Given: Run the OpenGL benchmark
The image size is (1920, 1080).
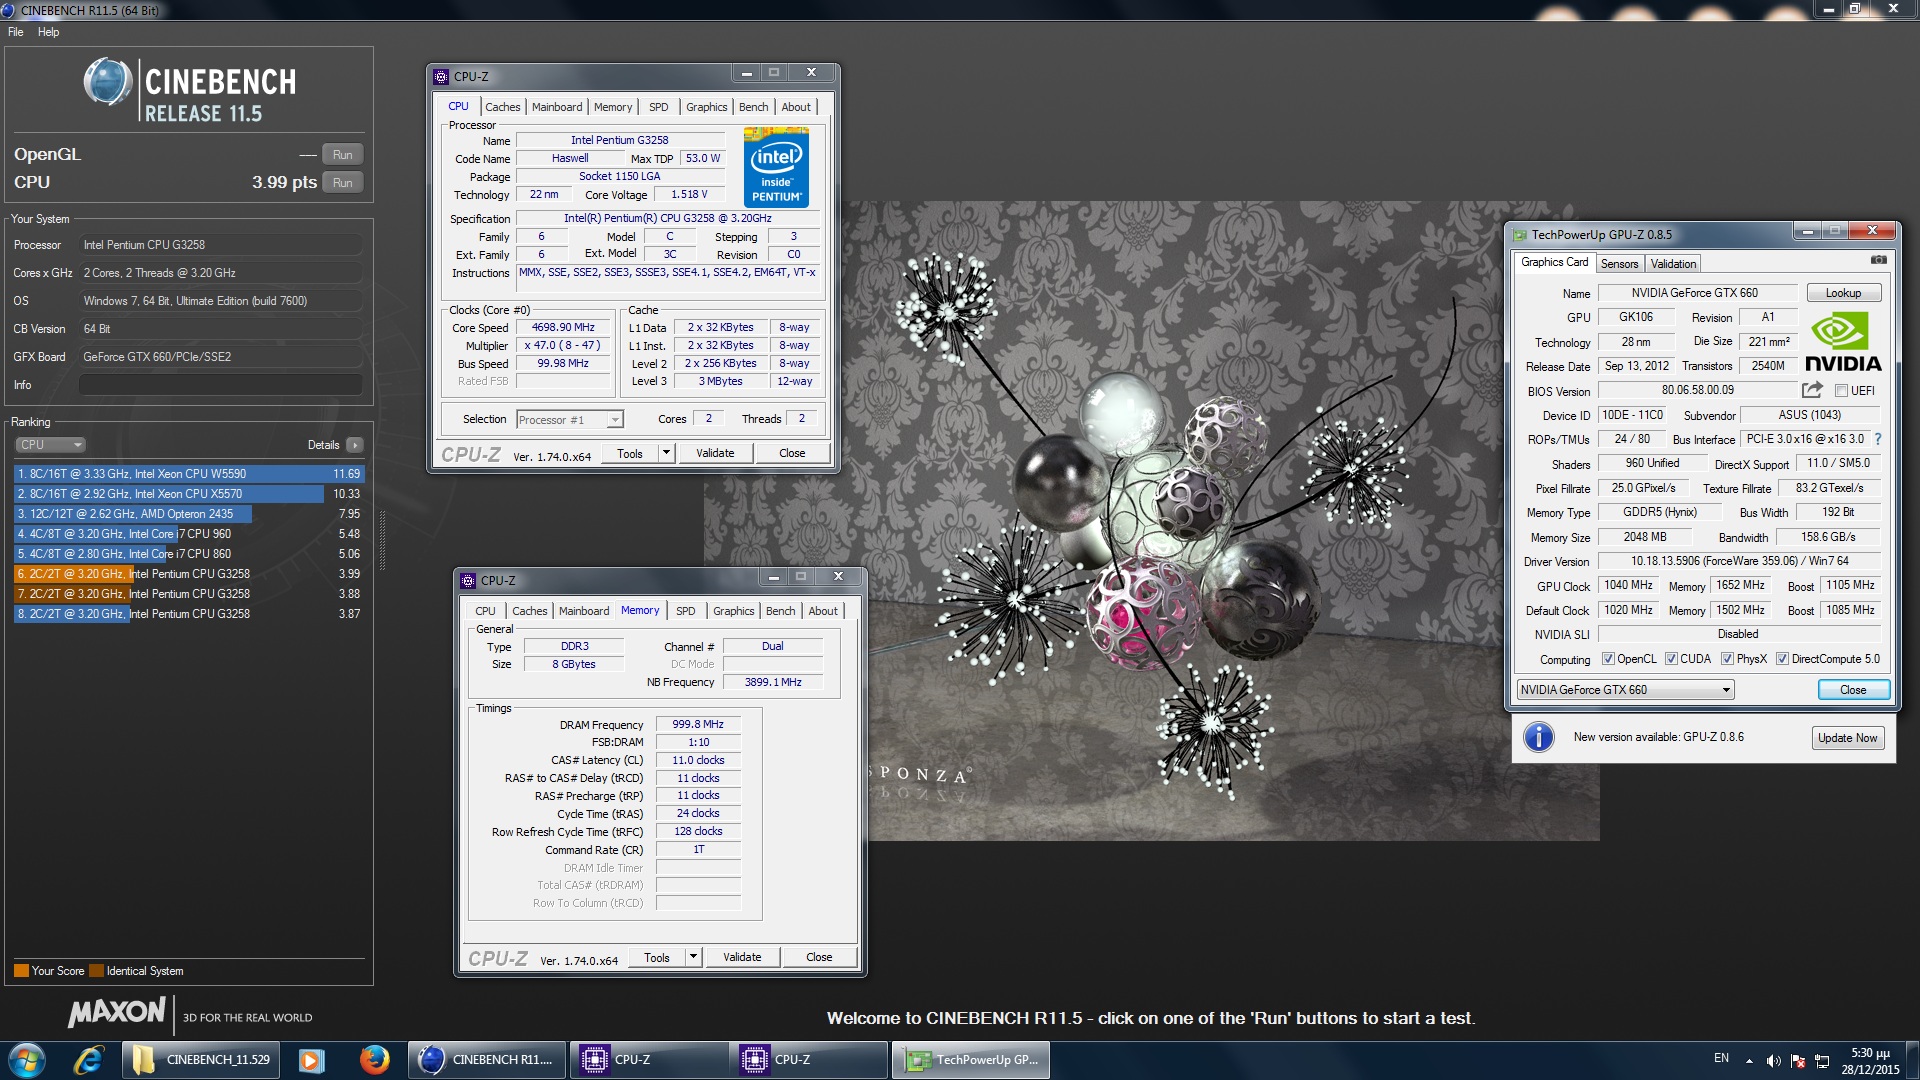Looking at the screenshot, I should point(343,155).
